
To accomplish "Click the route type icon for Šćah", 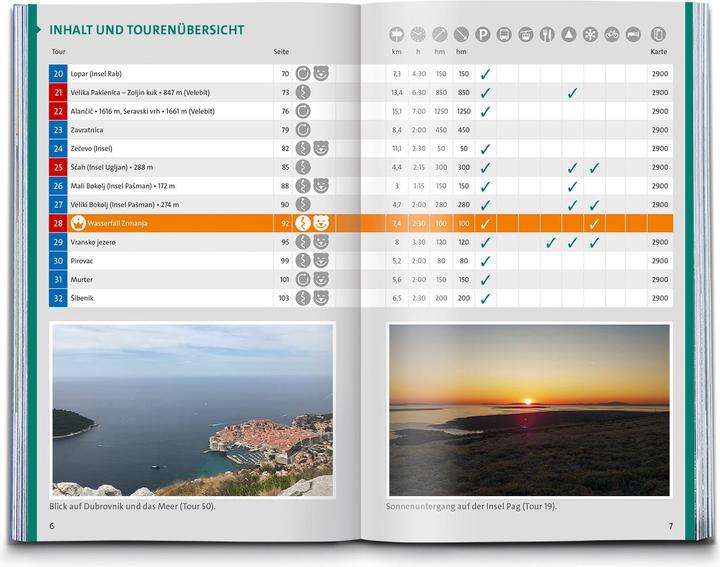I will coord(303,167).
